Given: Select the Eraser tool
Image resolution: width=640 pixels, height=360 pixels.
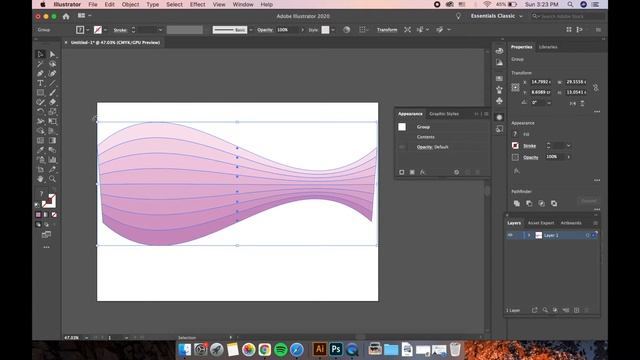Looking at the screenshot, I should coord(52,102).
